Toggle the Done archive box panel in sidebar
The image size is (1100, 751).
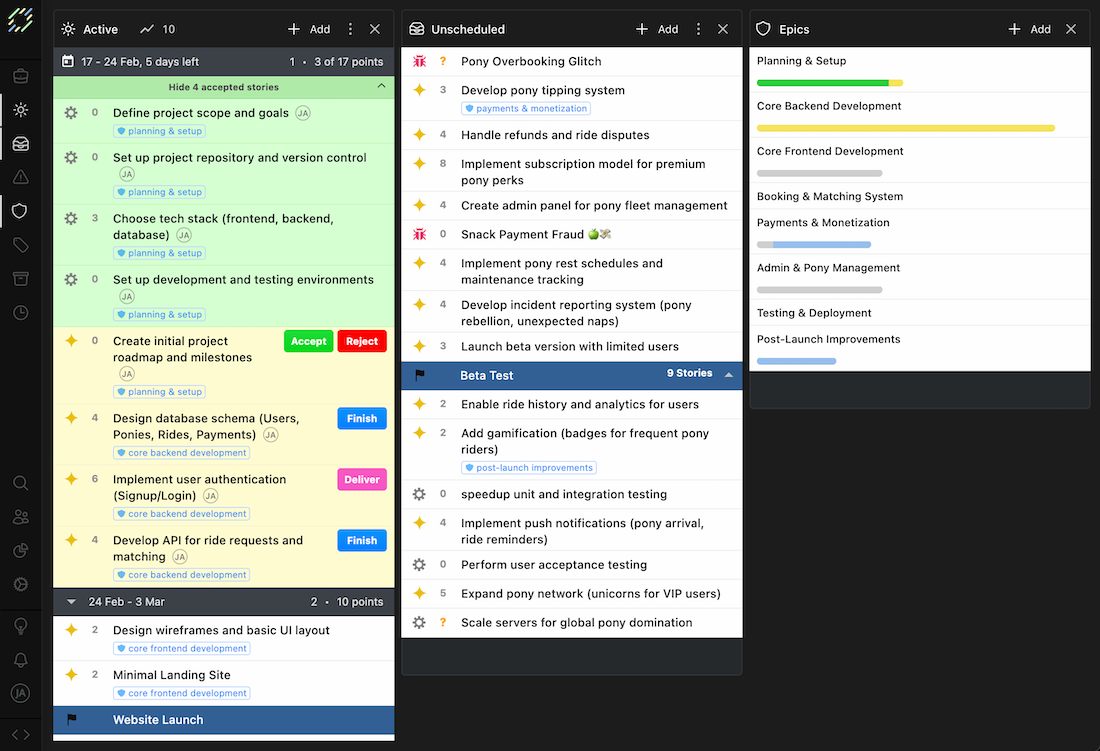pyautogui.click(x=20, y=279)
